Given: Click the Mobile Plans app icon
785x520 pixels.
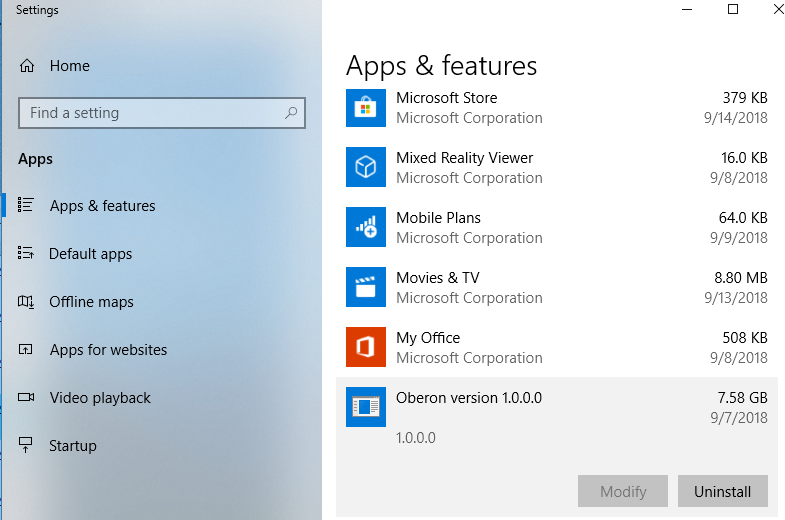Looking at the screenshot, I should 366,227.
